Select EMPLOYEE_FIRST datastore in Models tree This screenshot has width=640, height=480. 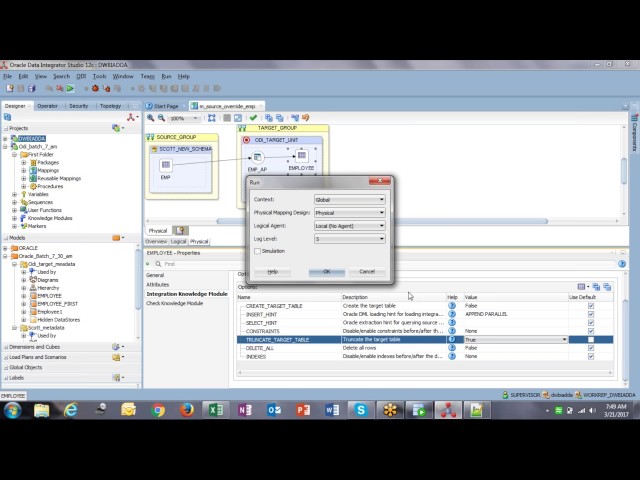[x=58, y=304]
